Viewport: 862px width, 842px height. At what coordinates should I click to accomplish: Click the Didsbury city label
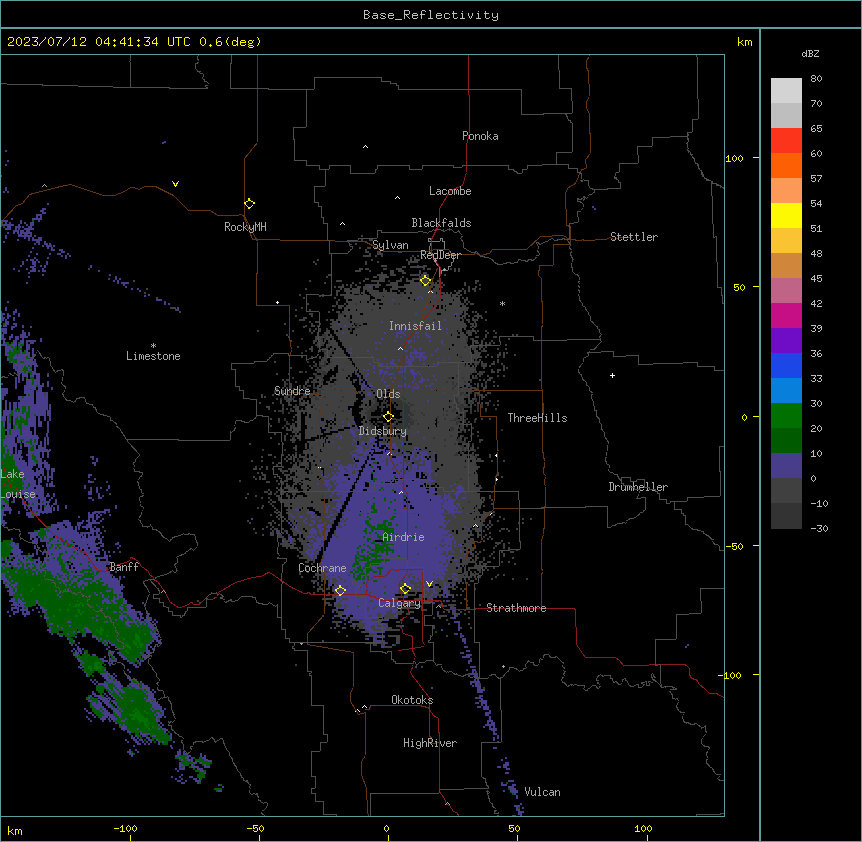[382, 431]
